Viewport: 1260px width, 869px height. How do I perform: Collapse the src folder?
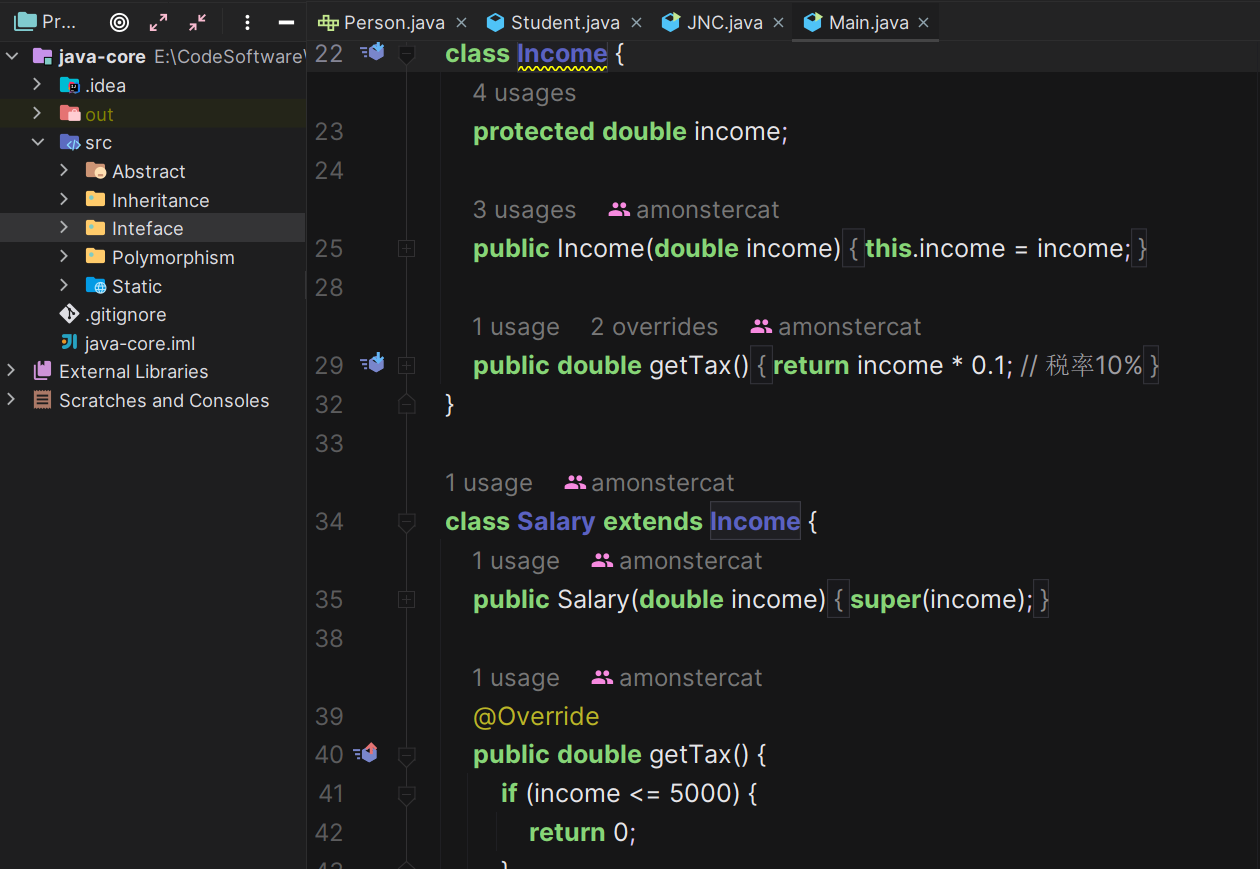[x=38, y=143]
